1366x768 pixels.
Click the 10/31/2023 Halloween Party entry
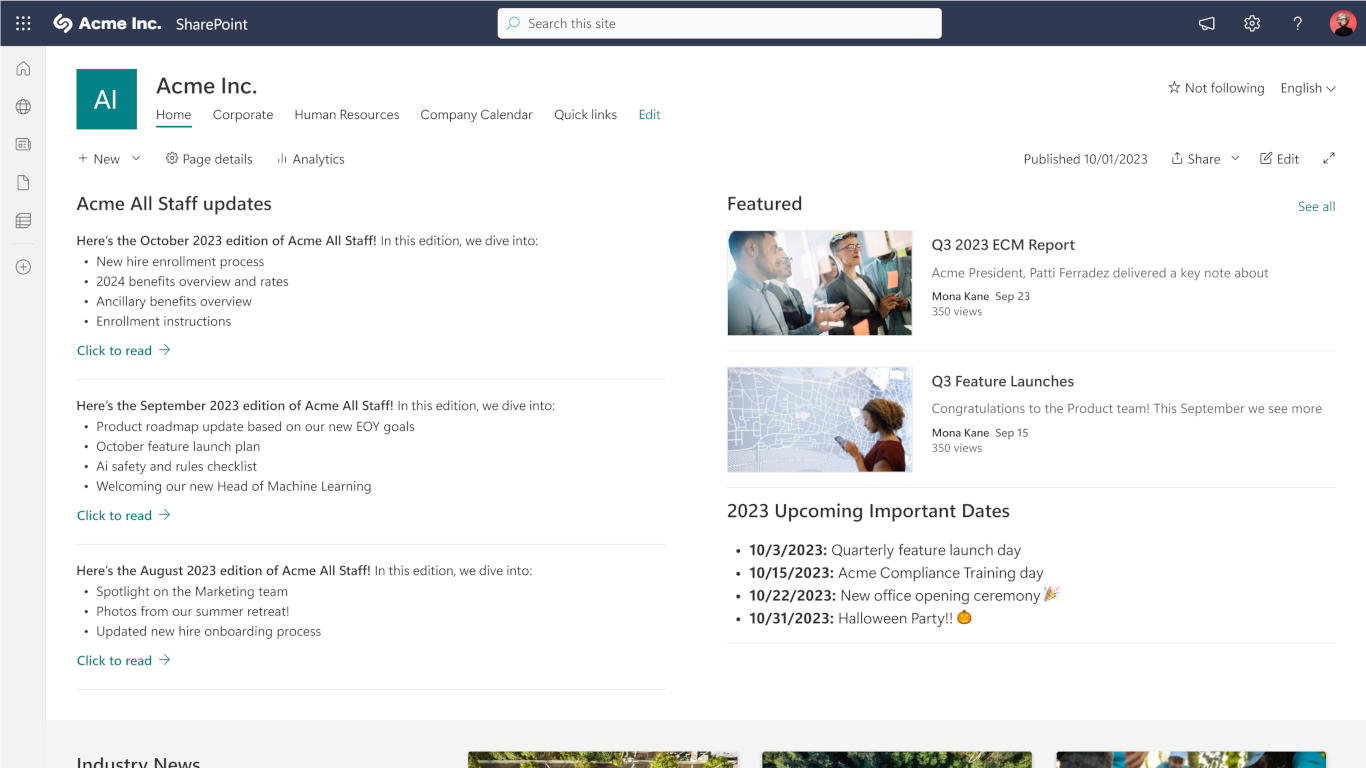pyautogui.click(x=860, y=619)
